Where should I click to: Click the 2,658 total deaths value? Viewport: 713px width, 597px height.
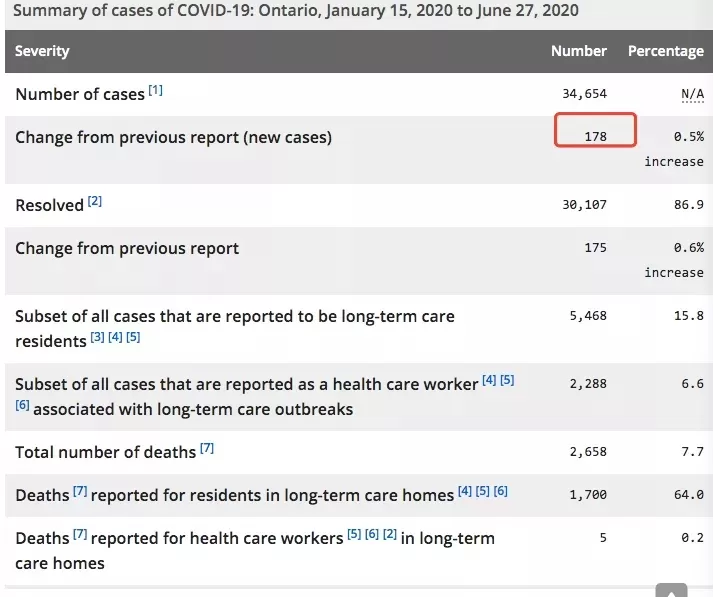[588, 452]
